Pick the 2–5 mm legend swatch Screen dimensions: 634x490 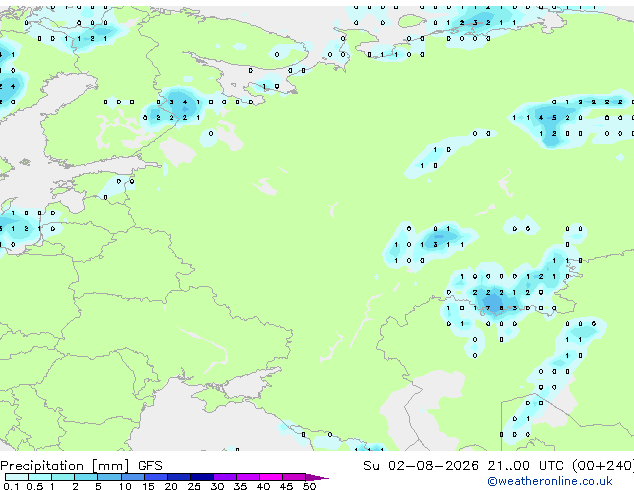(x=86, y=477)
